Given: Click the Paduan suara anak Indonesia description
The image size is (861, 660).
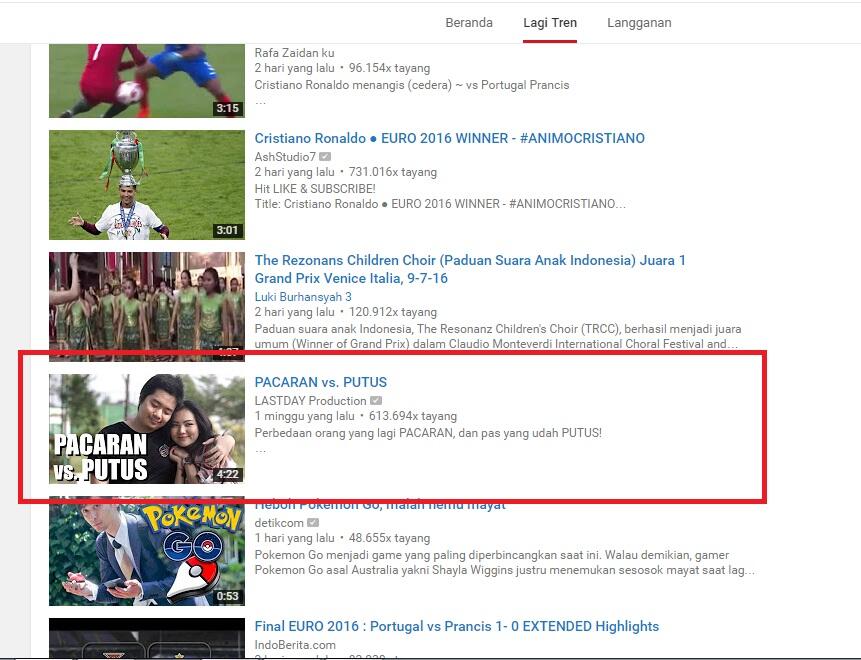Looking at the screenshot, I should pos(498,336).
